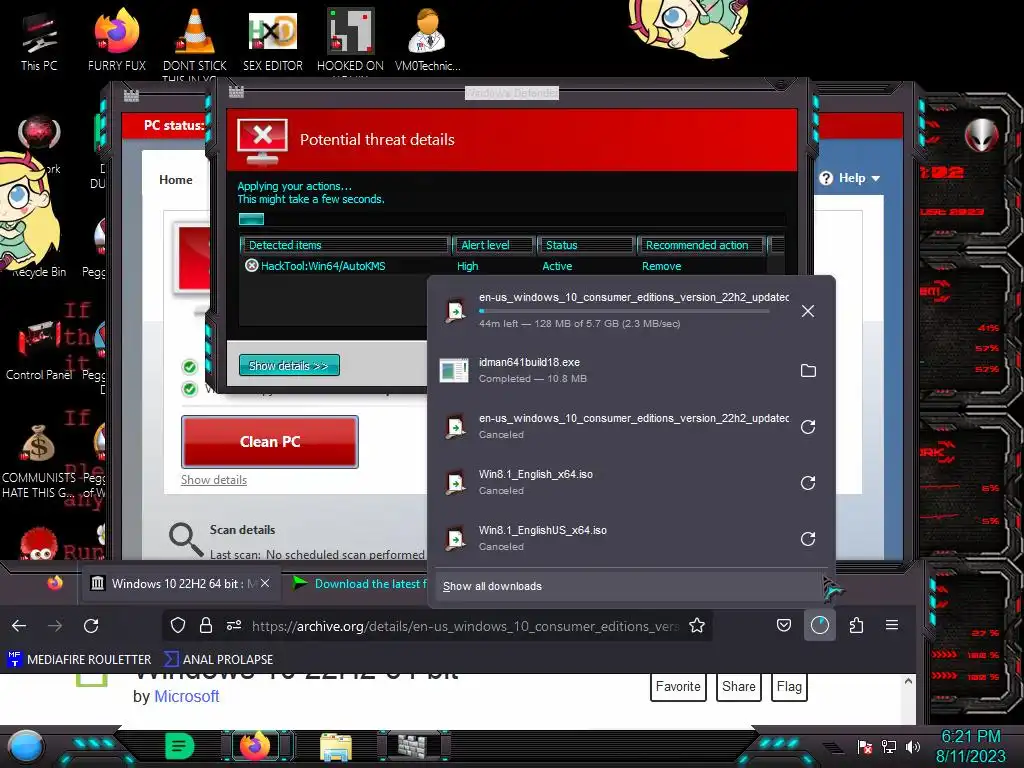Open the VM0Technic desktop shortcut
Screen dimensions: 1024x768
[x=427, y=41]
